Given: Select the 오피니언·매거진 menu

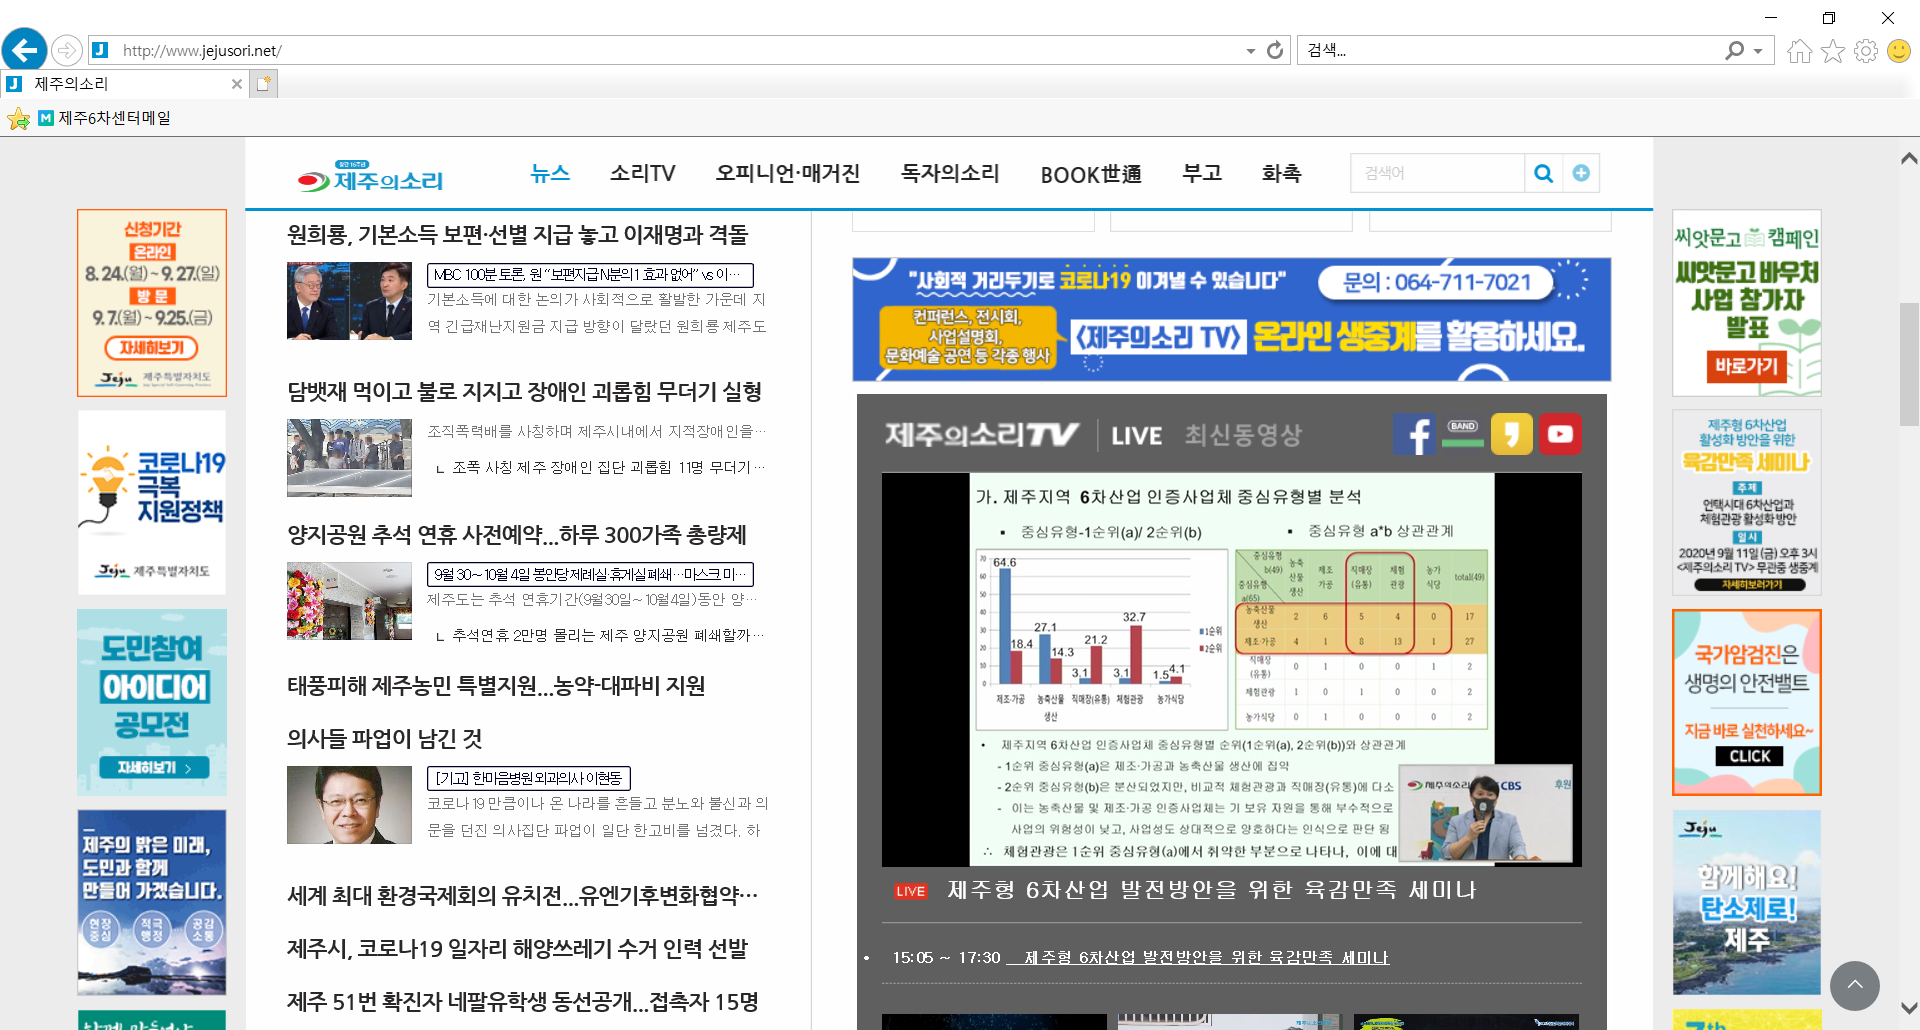Looking at the screenshot, I should 787,173.
